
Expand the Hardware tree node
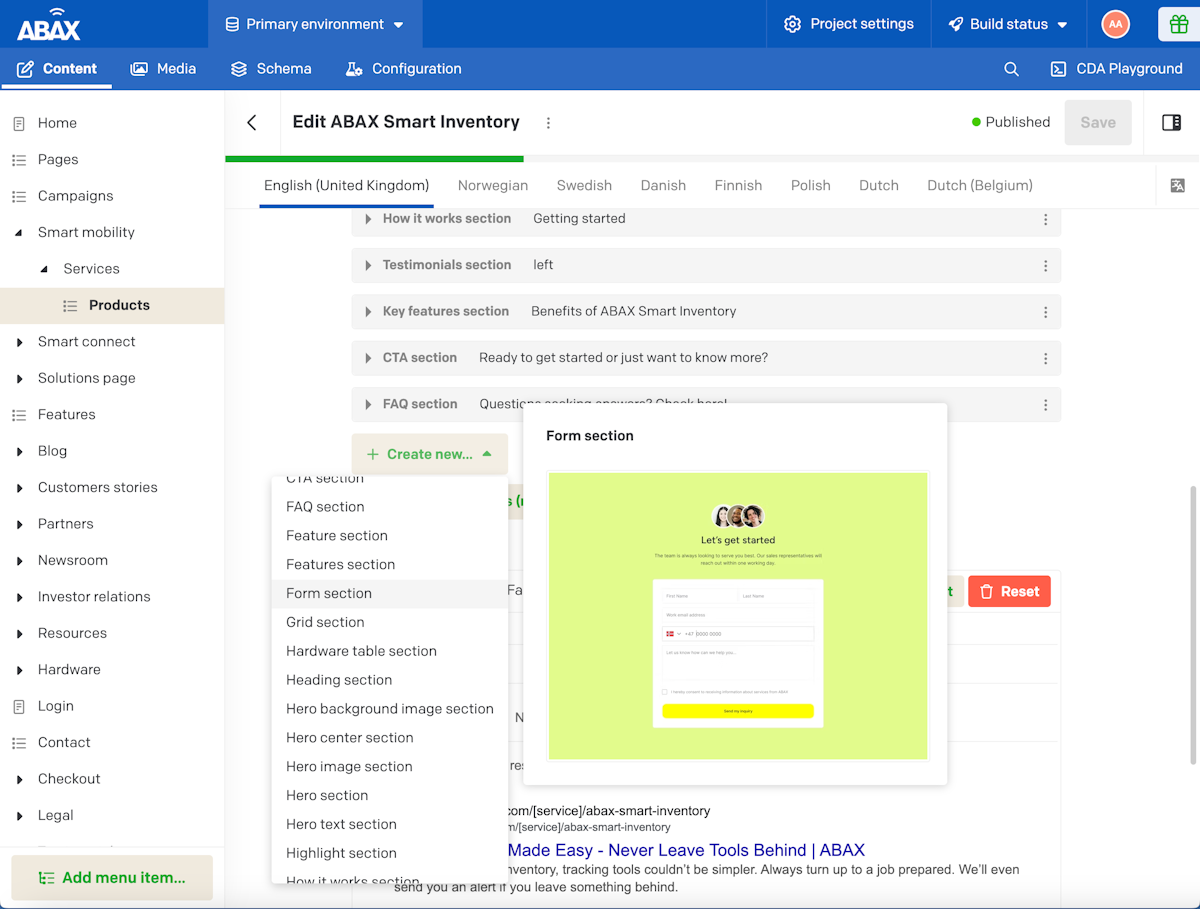19,670
